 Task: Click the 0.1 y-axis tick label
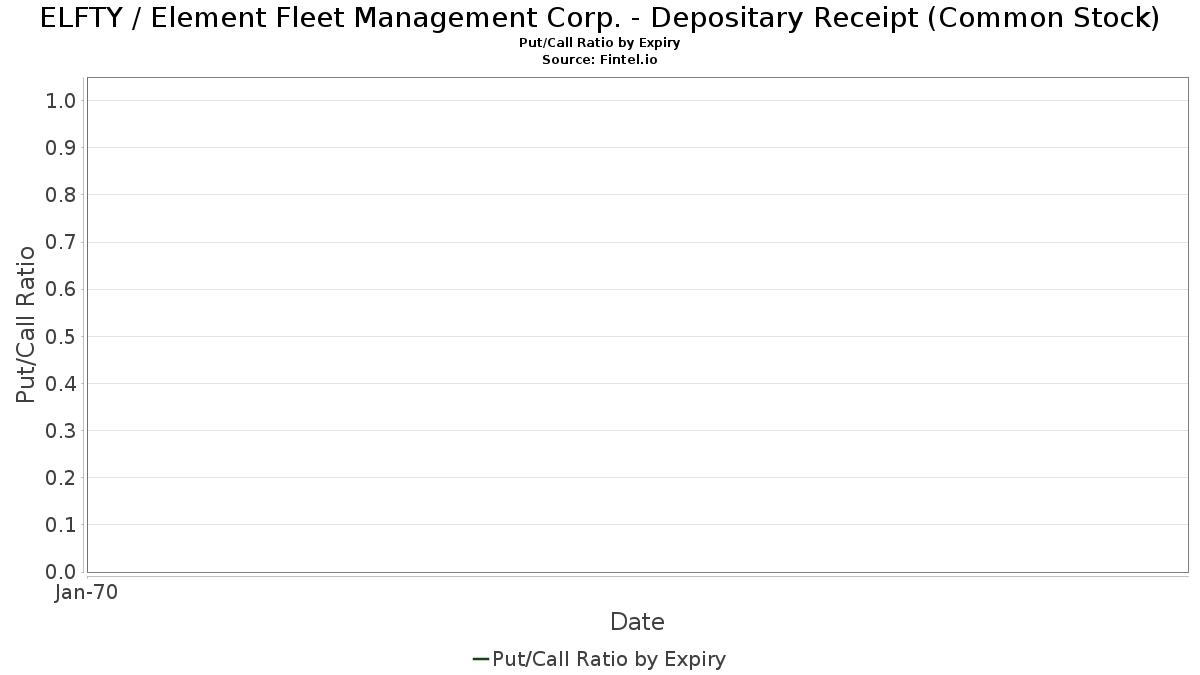pos(61,525)
